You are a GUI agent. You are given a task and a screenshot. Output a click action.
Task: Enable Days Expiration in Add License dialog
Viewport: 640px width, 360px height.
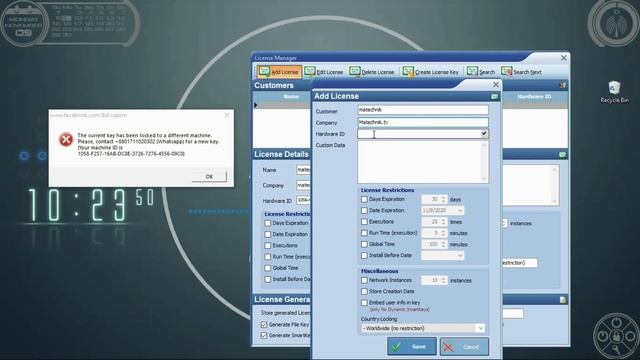pos(364,200)
